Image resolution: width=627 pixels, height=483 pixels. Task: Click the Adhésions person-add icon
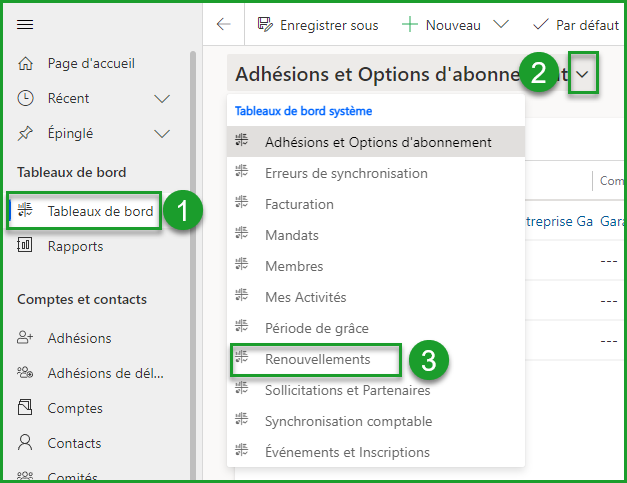(26, 338)
